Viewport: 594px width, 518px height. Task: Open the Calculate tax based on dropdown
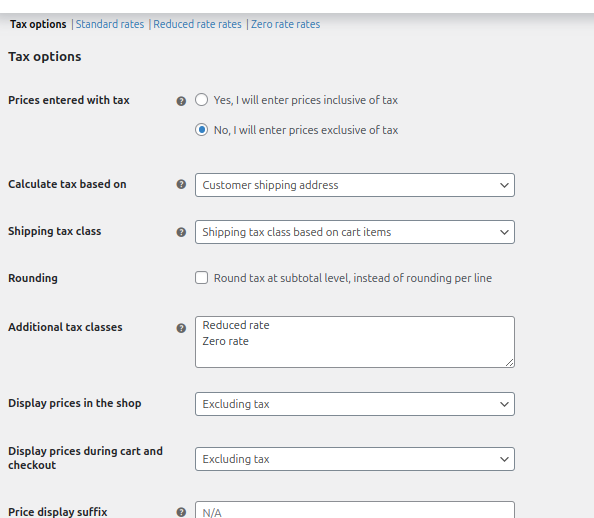point(355,185)
